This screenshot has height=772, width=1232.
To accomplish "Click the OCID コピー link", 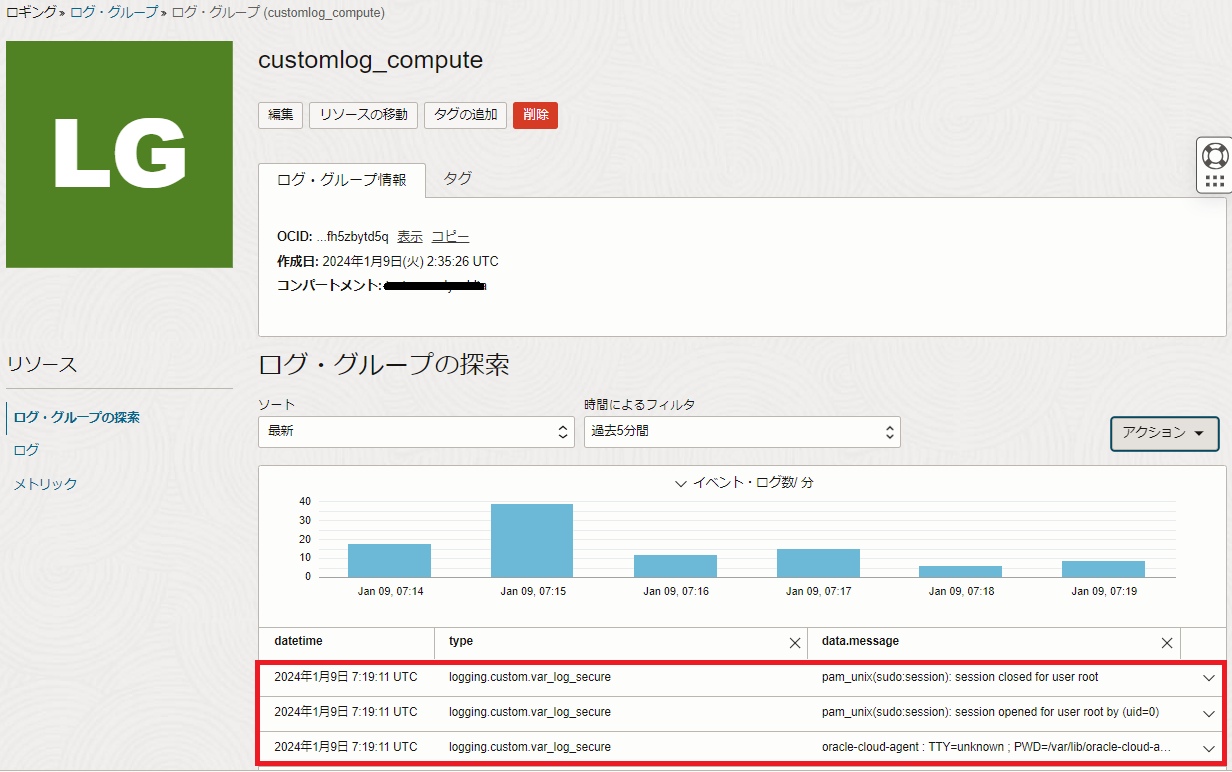I will [x=450, y=237].
